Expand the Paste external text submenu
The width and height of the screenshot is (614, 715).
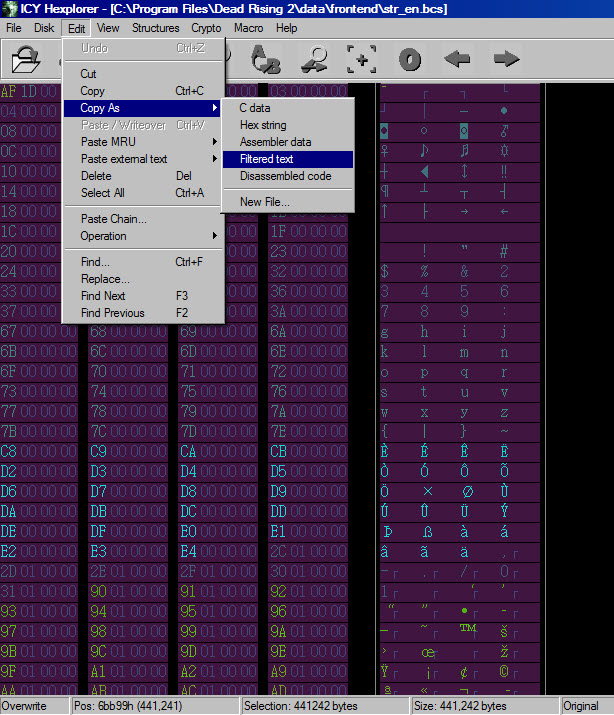point(143,159)
